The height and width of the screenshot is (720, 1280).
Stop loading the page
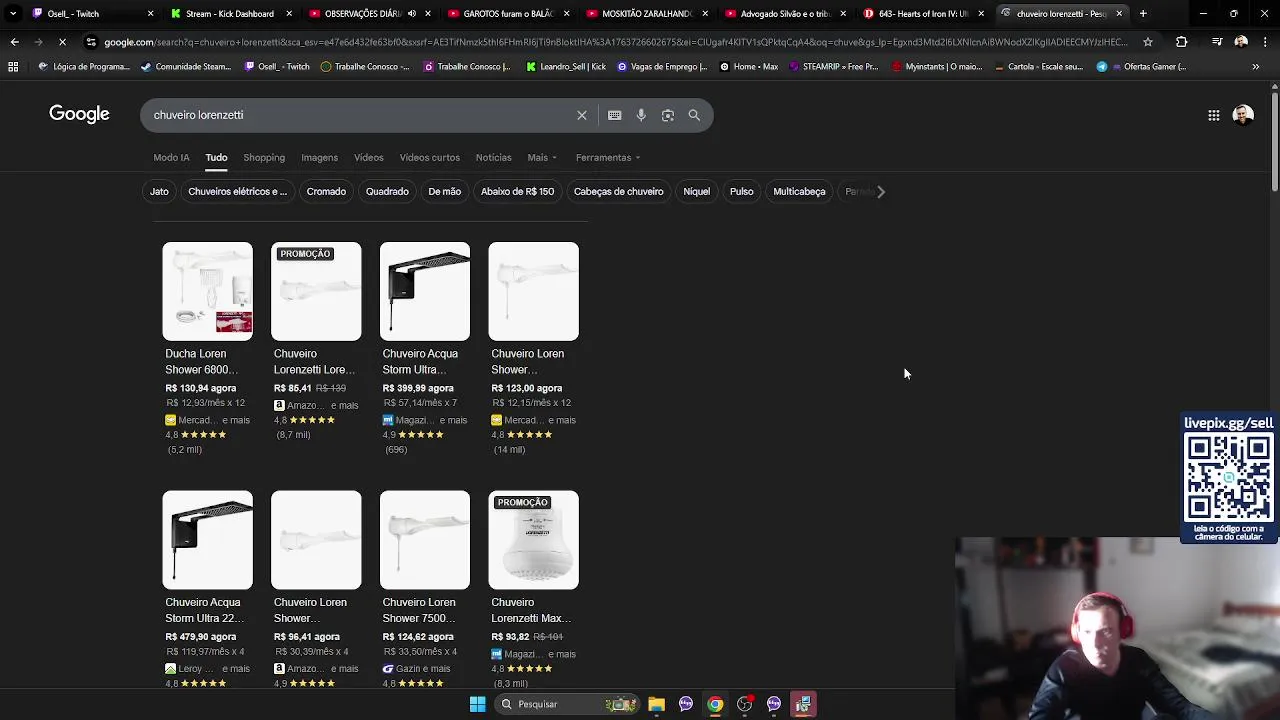tap(62, 42)
